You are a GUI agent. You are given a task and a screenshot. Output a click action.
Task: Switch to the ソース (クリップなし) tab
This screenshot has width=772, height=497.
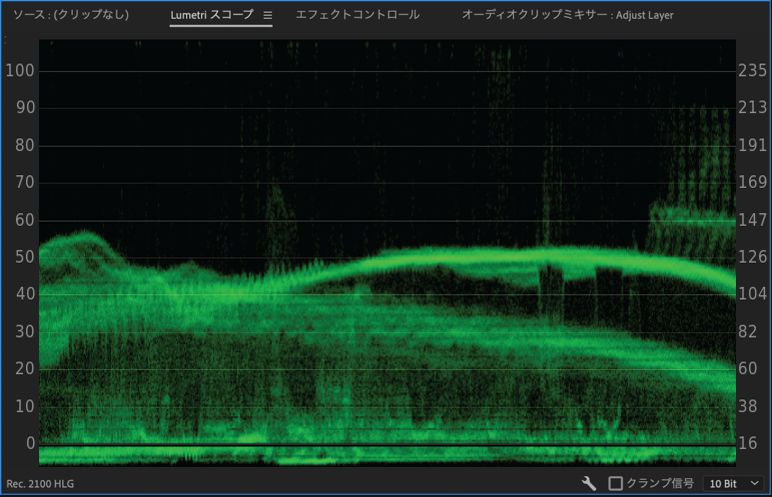pyautogui.click(x=71, y=15)
